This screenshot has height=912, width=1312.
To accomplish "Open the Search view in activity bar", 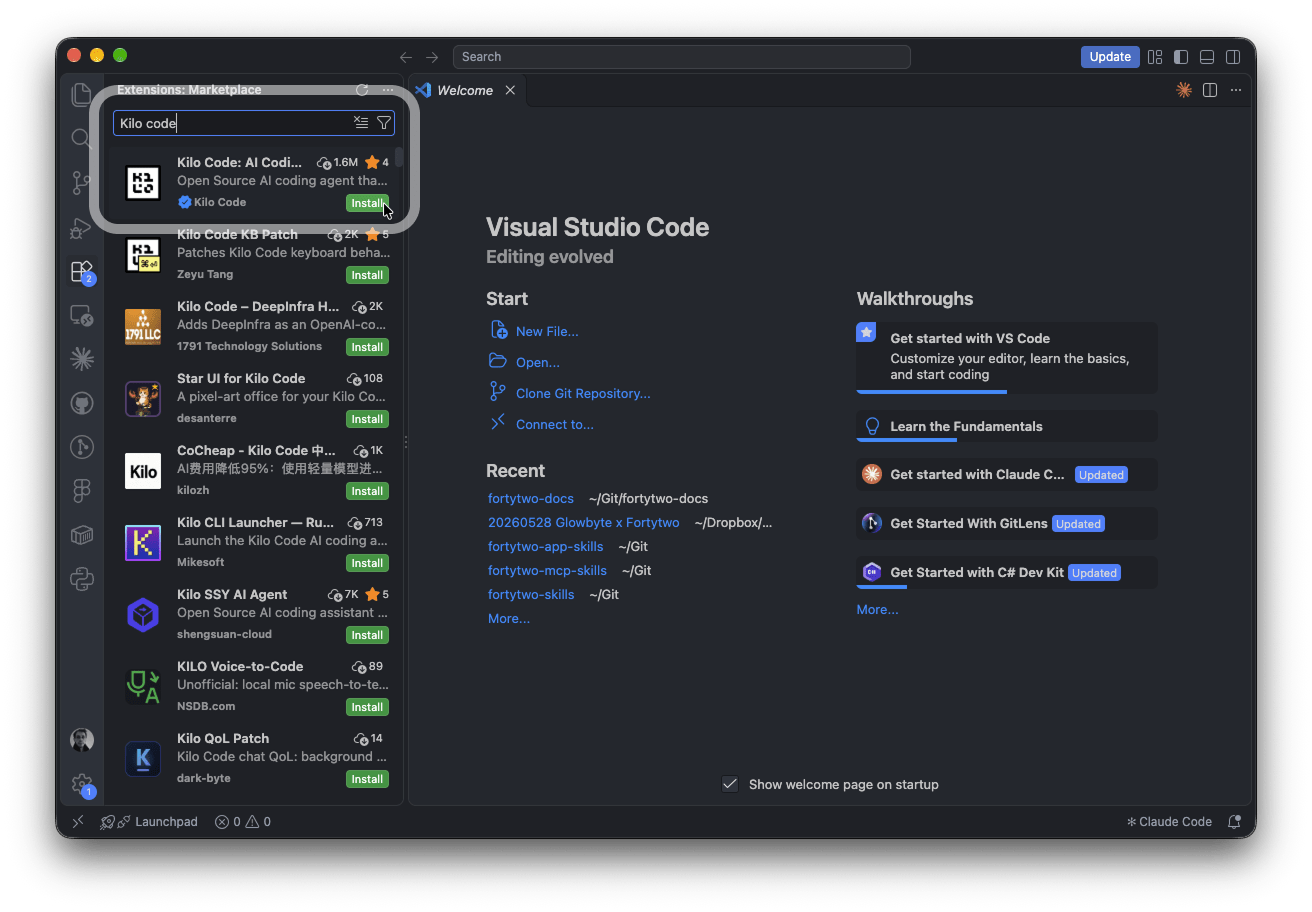I will click(82, 138).
